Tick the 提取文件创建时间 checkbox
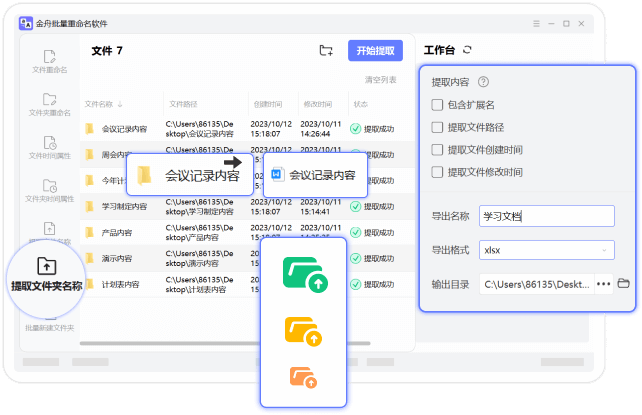 tap(437, 149)
